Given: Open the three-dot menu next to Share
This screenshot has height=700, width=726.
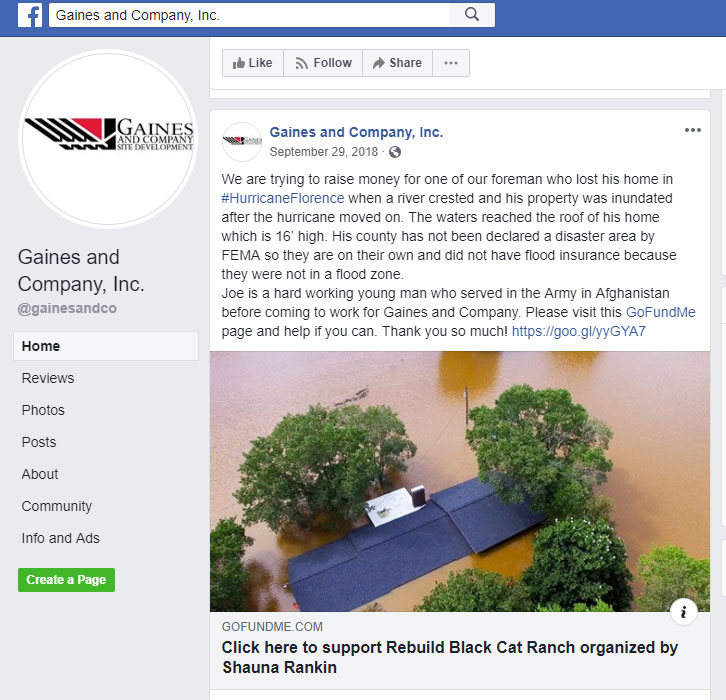Looking at the screenshot, I should (x=451, y=63).
